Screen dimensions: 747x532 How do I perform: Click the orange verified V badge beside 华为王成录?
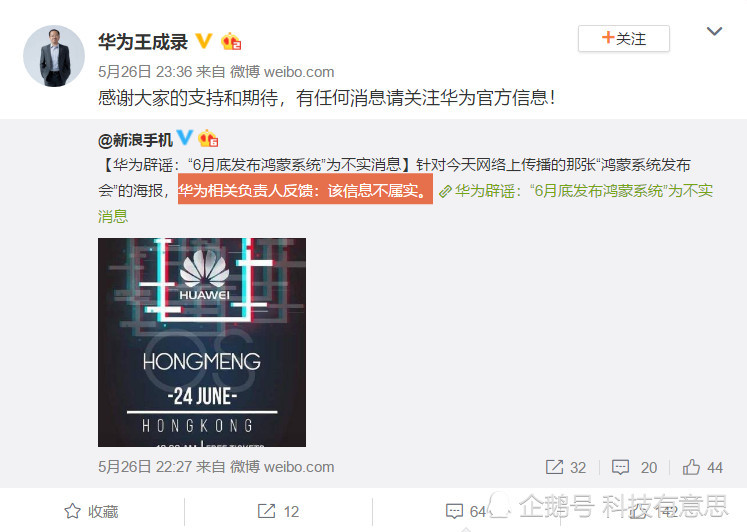(204, 41)
